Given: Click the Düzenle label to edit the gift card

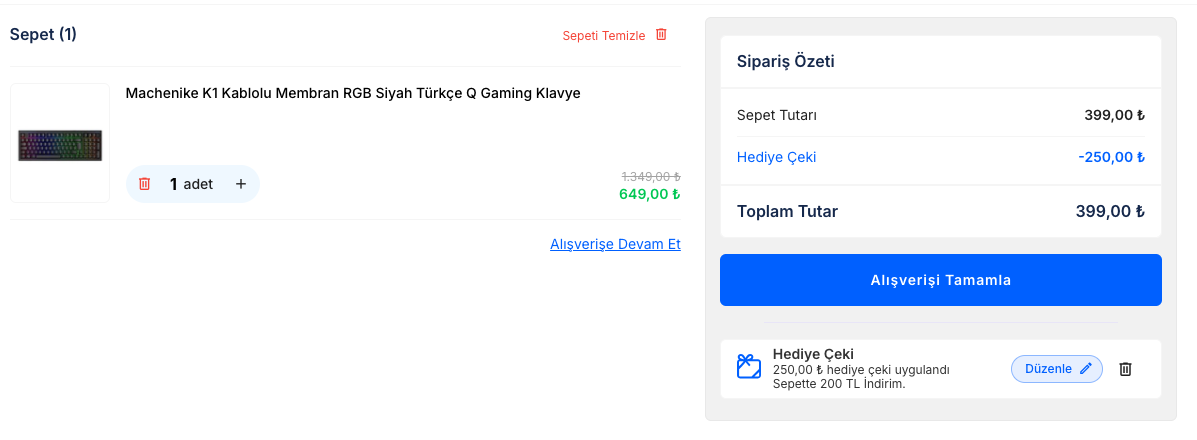Looking at the screenshot, I should (1048, 369).
